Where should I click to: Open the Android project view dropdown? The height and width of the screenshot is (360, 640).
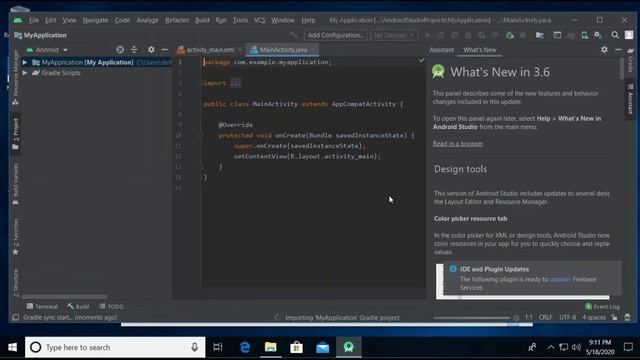(x=47, y=50)
